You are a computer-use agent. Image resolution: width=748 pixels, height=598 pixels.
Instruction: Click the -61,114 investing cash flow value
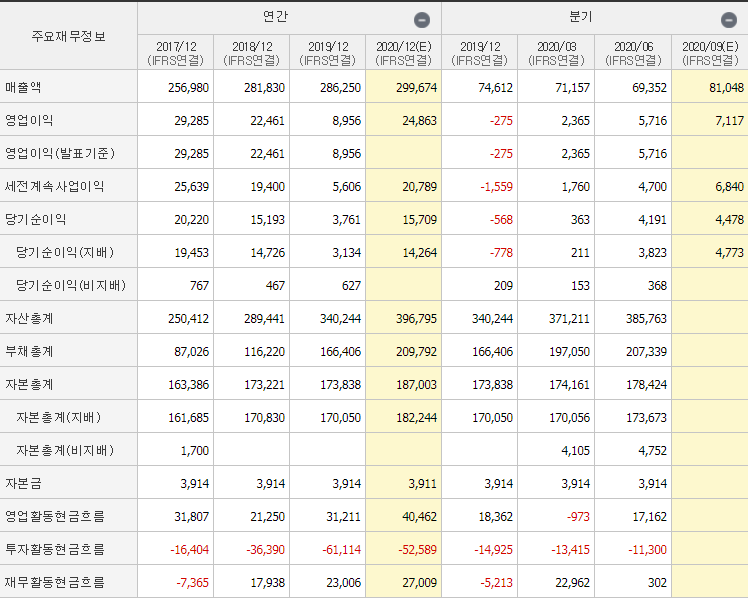click(341, 549)
